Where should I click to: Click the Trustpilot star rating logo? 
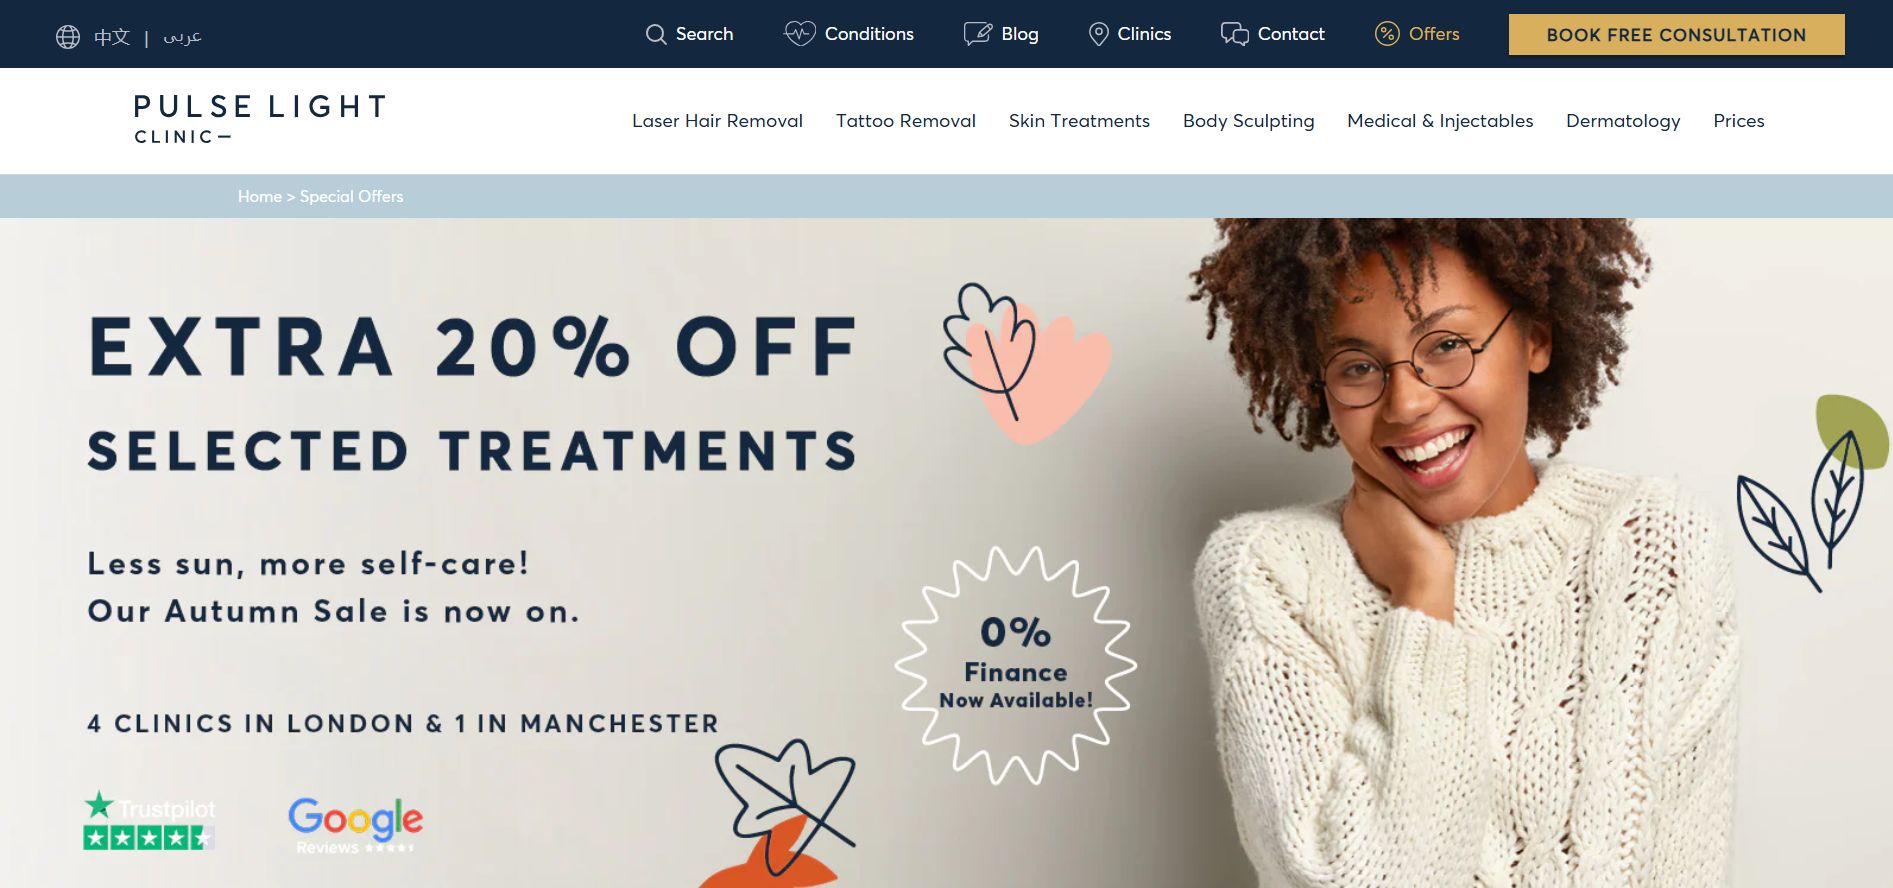(149, 821)
